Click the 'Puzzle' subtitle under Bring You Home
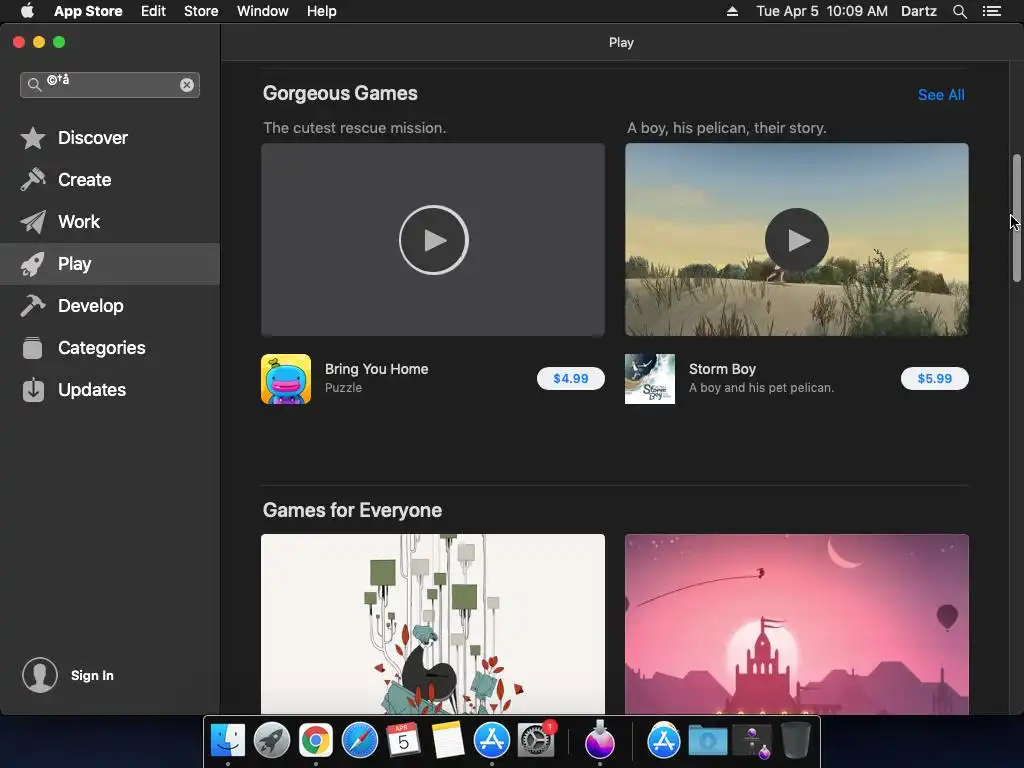Screen dimensions: 1024x768 coord(344,387)
